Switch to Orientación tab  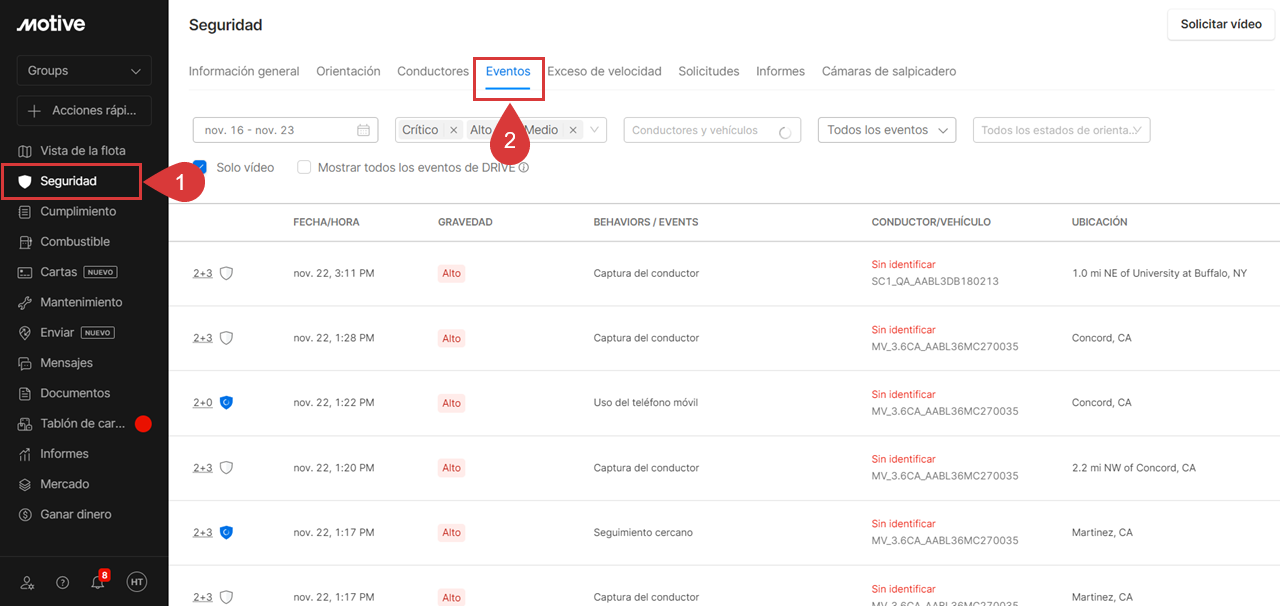348,71
